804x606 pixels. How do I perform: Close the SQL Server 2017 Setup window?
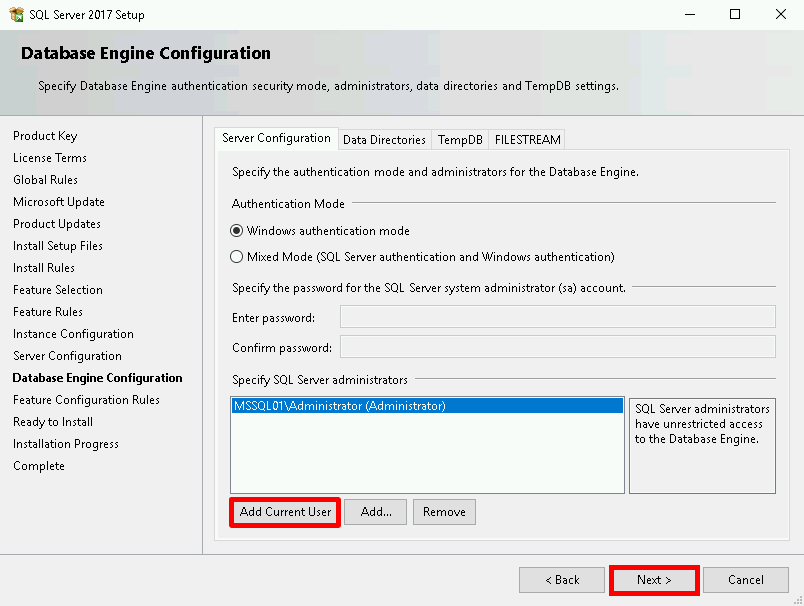(x=781, y=15)
